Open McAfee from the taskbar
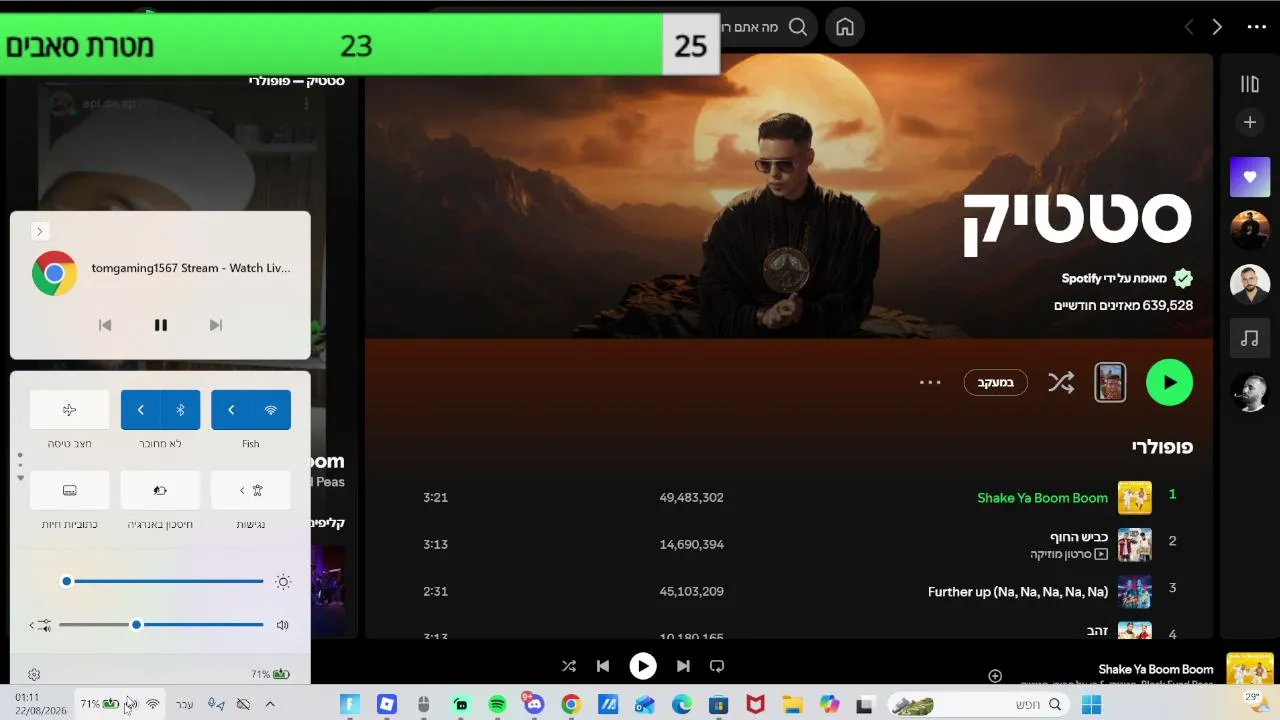Image resolution: width=1280 pixels, height=720 pixels. 755,705
